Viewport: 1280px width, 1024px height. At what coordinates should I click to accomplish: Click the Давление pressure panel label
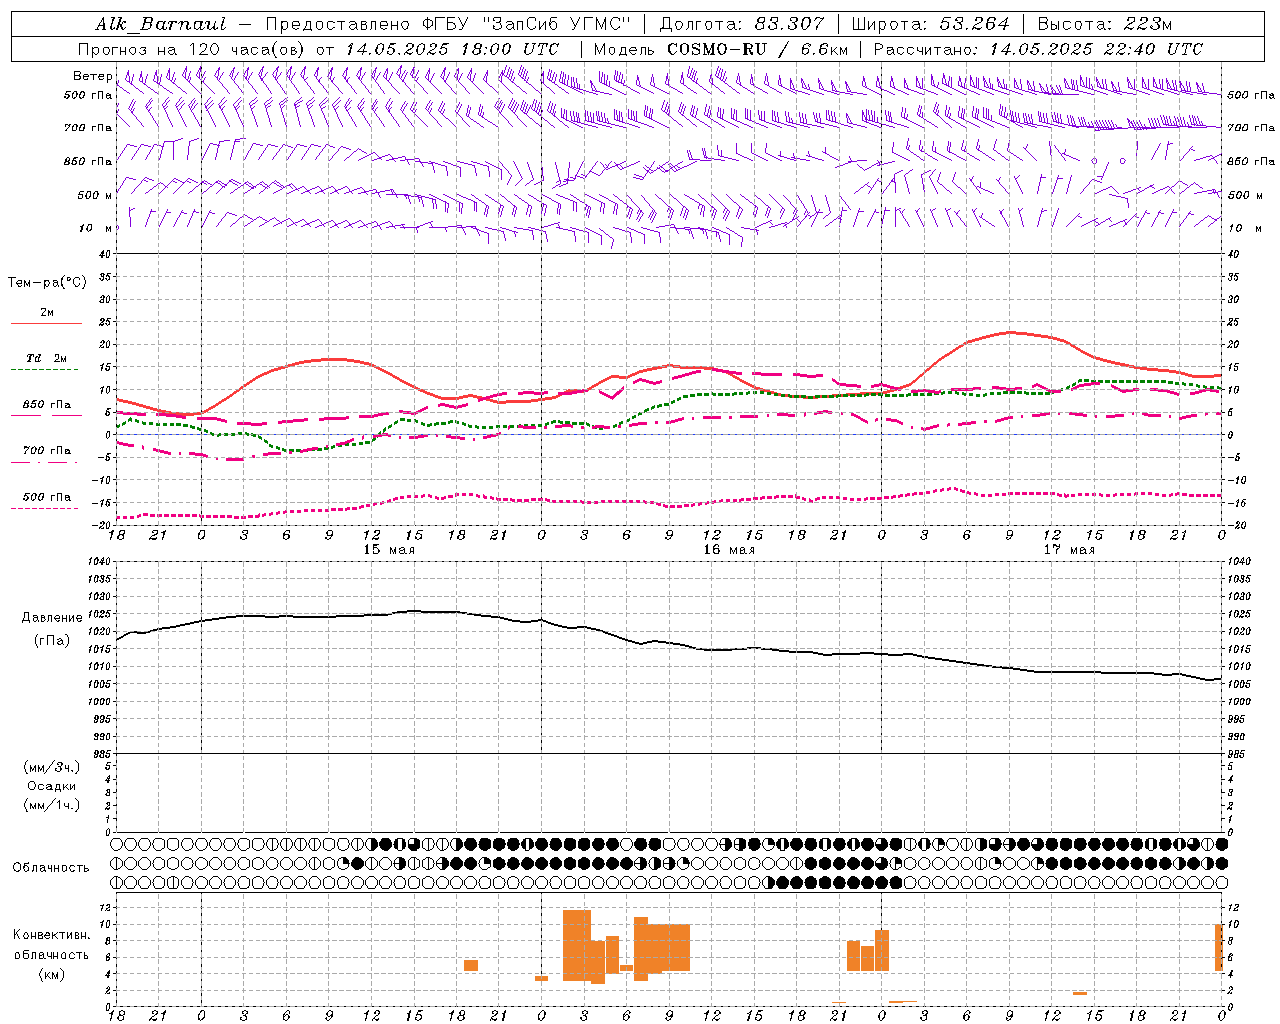[x=52, y=618]
